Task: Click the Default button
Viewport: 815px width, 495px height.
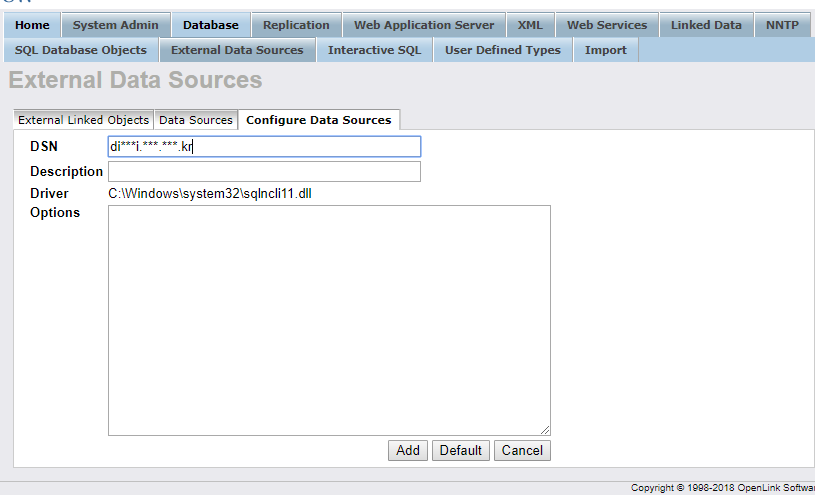Action: 461,450
